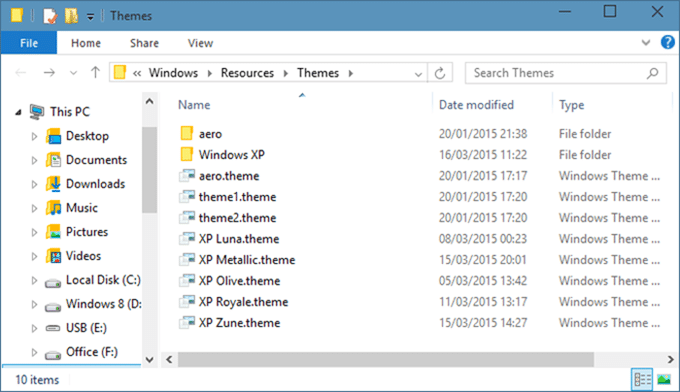The height and width of the screenshot is (392, 680).
Task: Go forward with the Forward arrow
Action: [49, 73]
